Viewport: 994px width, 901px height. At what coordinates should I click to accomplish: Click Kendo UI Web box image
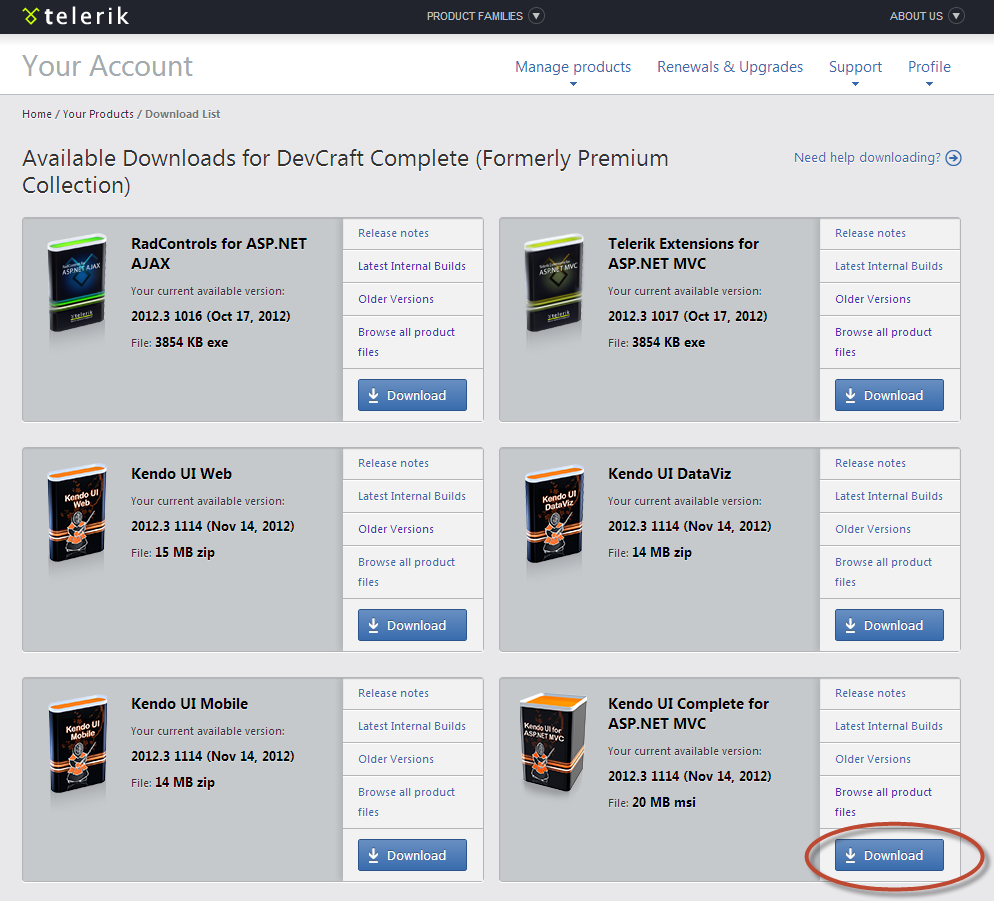77,514
